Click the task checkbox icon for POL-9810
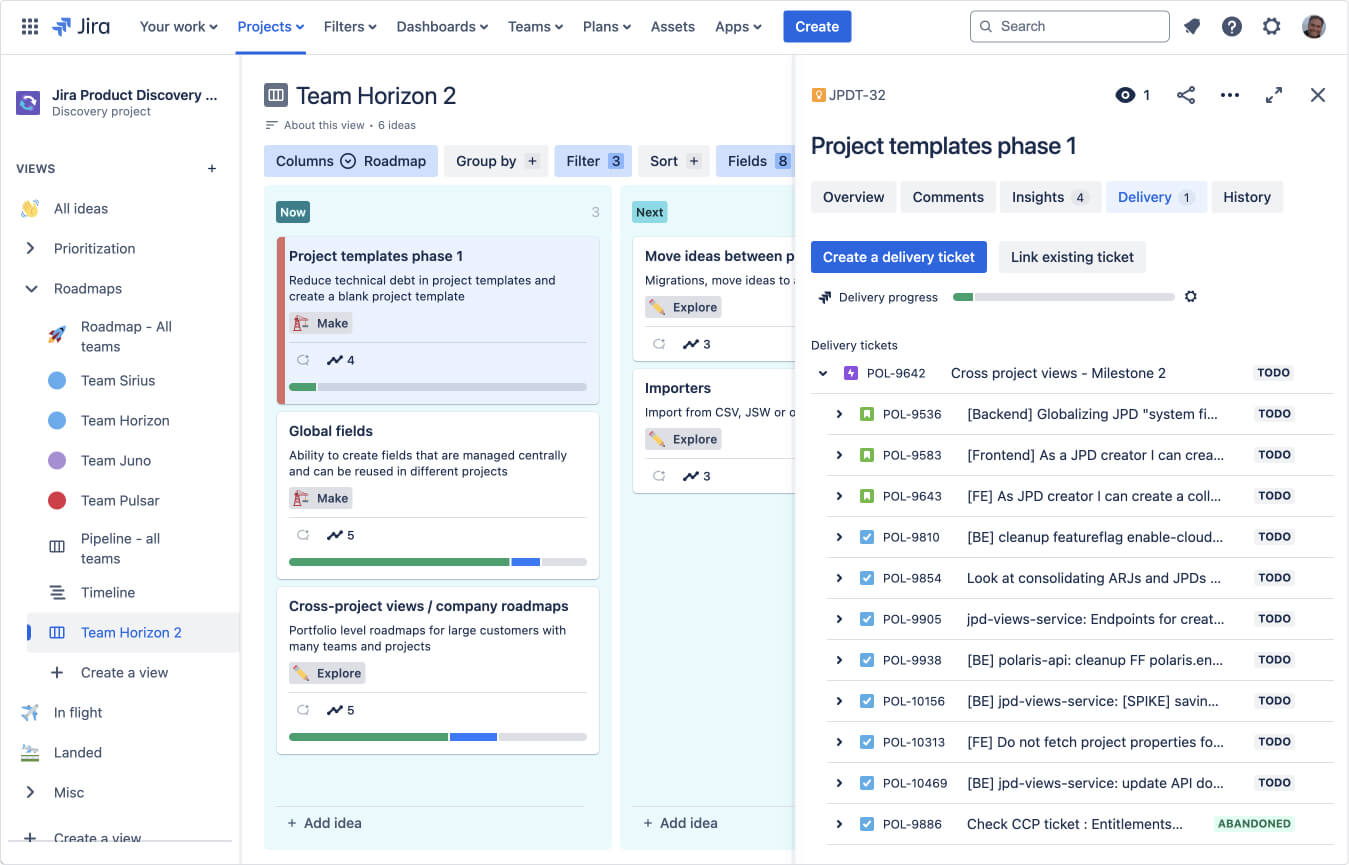Image resolution: width=1349 pixels, height=865 pixels. 867,537
